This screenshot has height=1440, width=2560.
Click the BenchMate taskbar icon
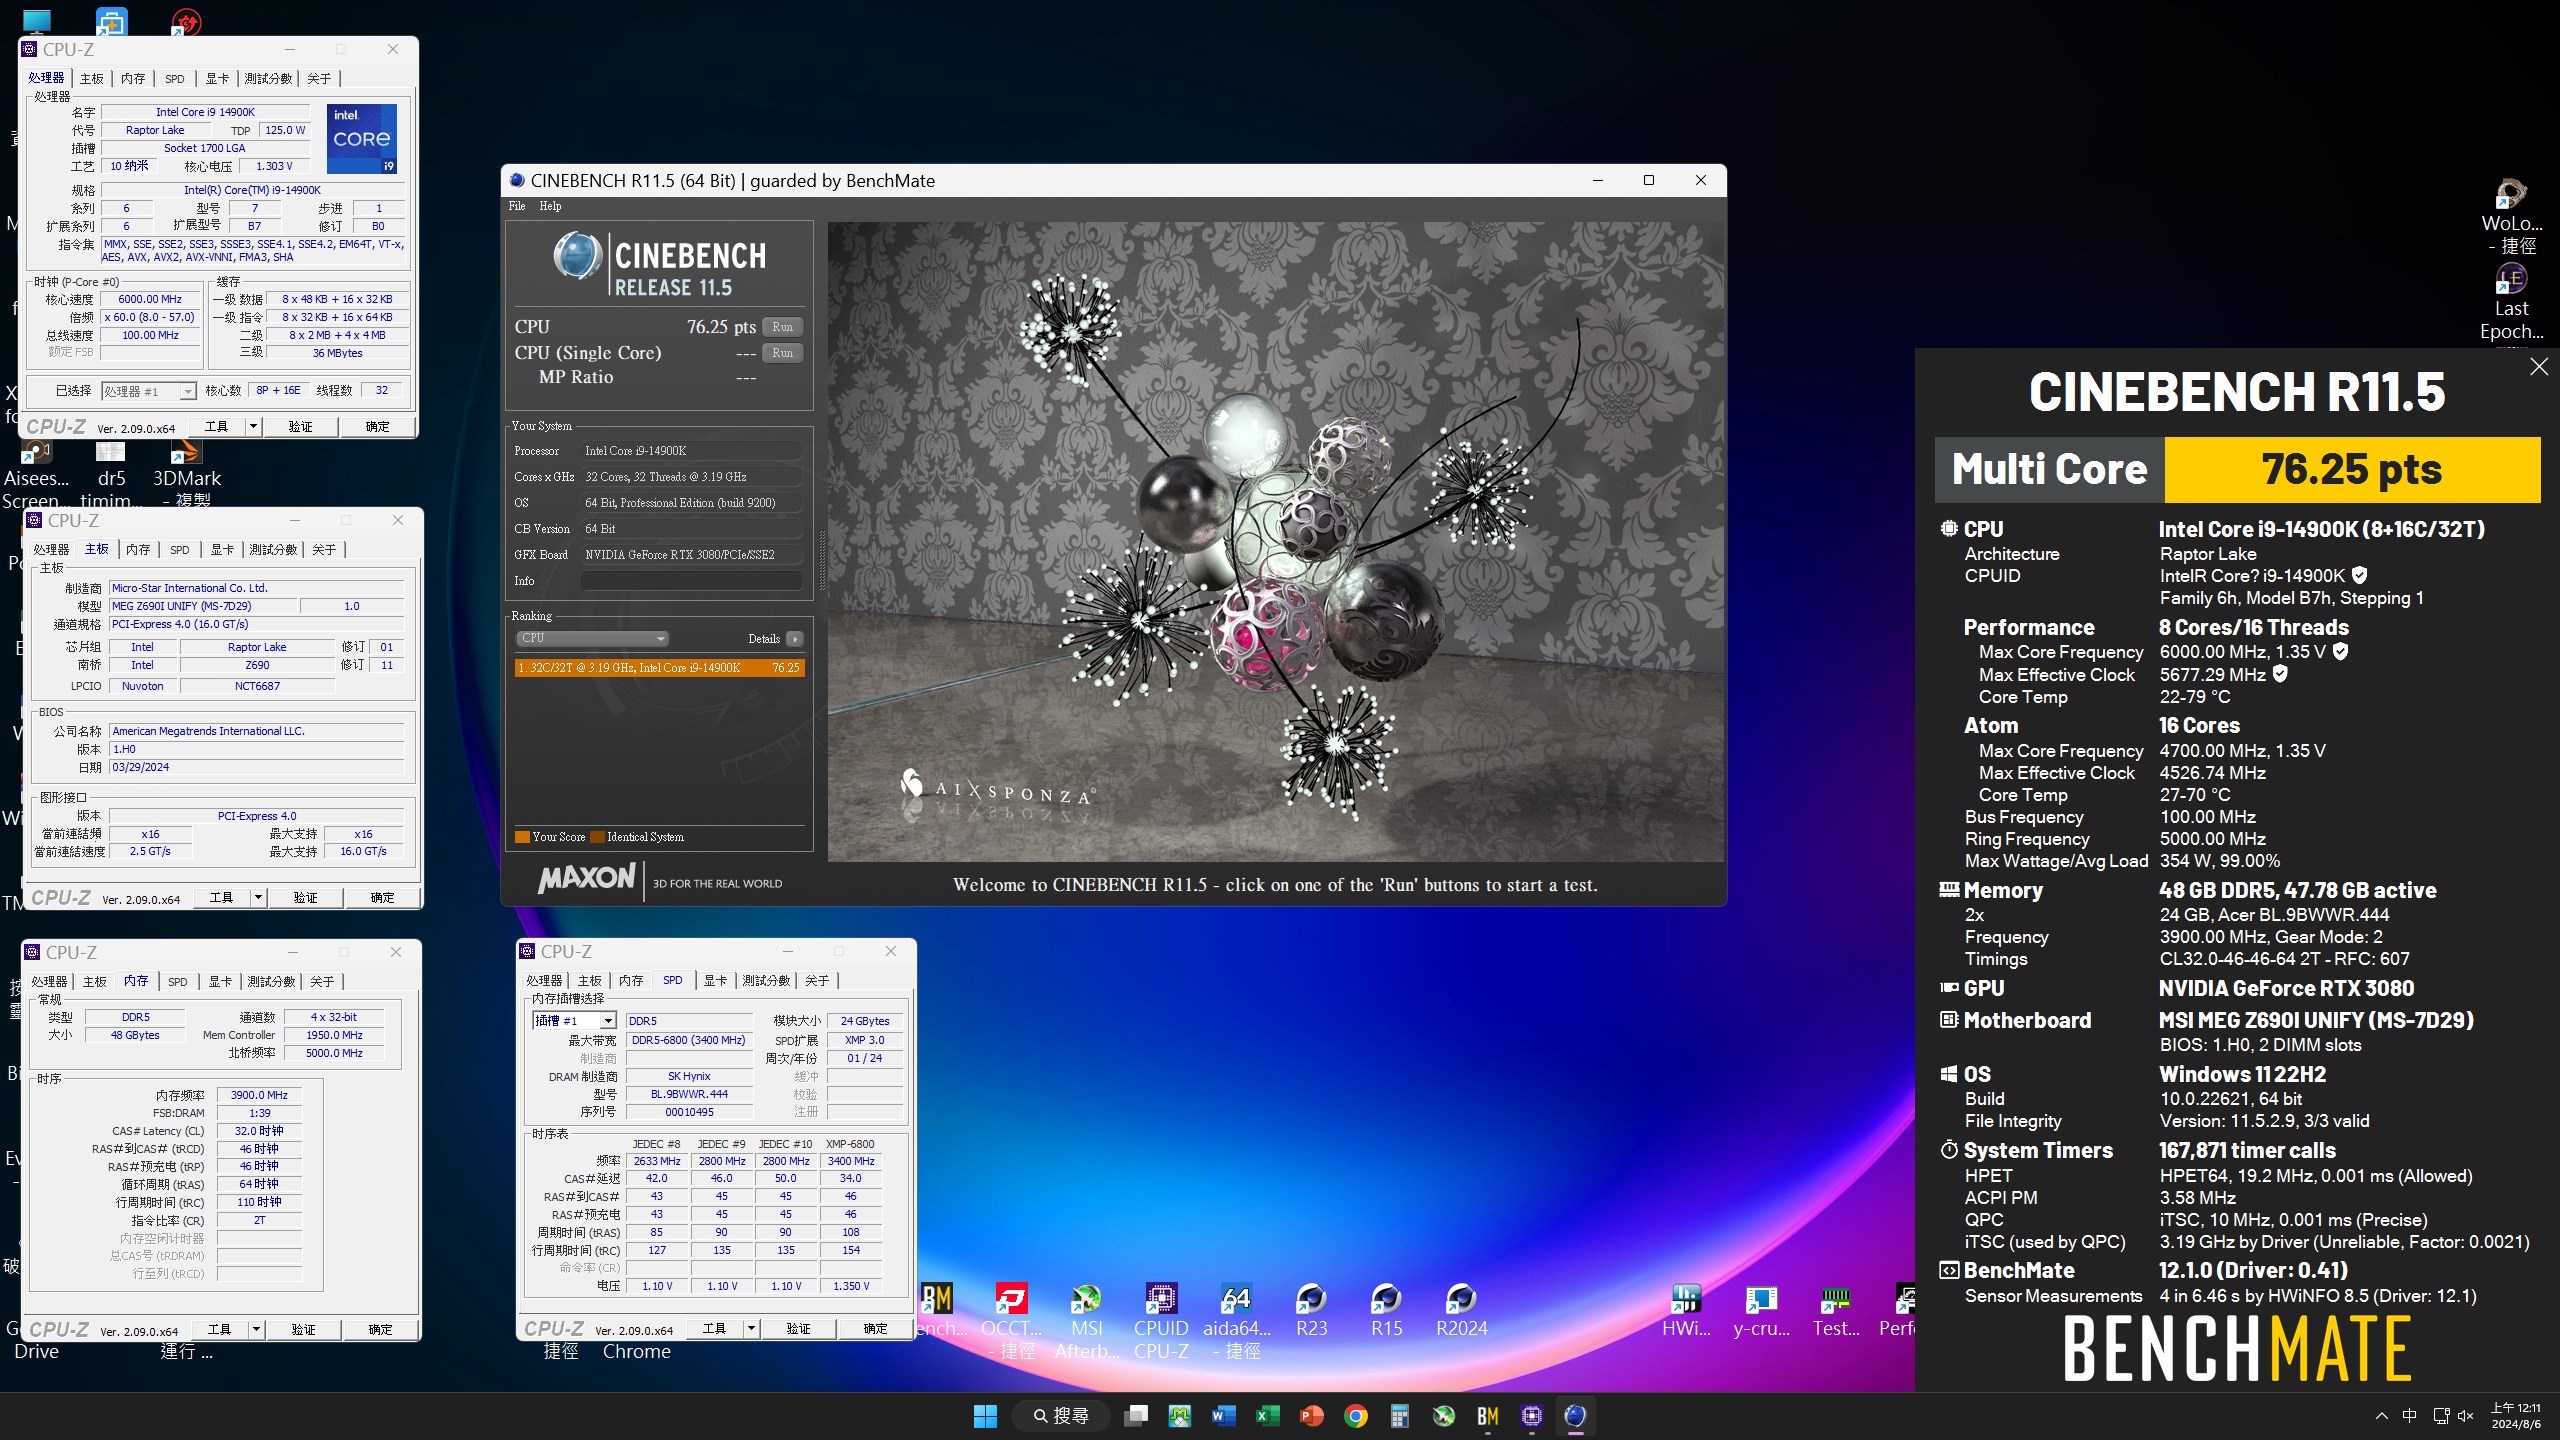tap(1487, 1416)
